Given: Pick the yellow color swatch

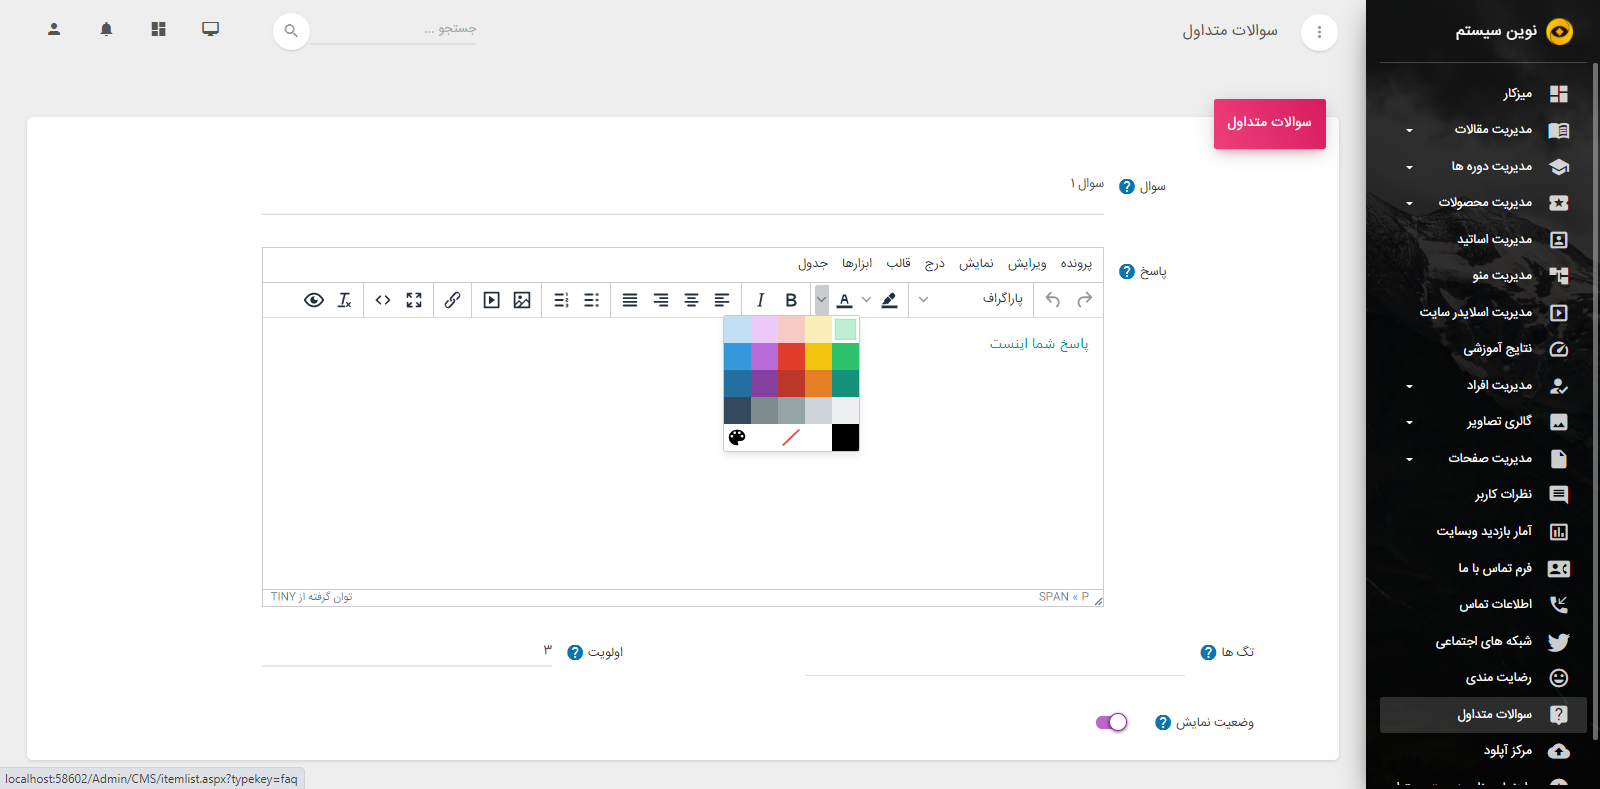Looking at the screenshot, I should 818,356.
